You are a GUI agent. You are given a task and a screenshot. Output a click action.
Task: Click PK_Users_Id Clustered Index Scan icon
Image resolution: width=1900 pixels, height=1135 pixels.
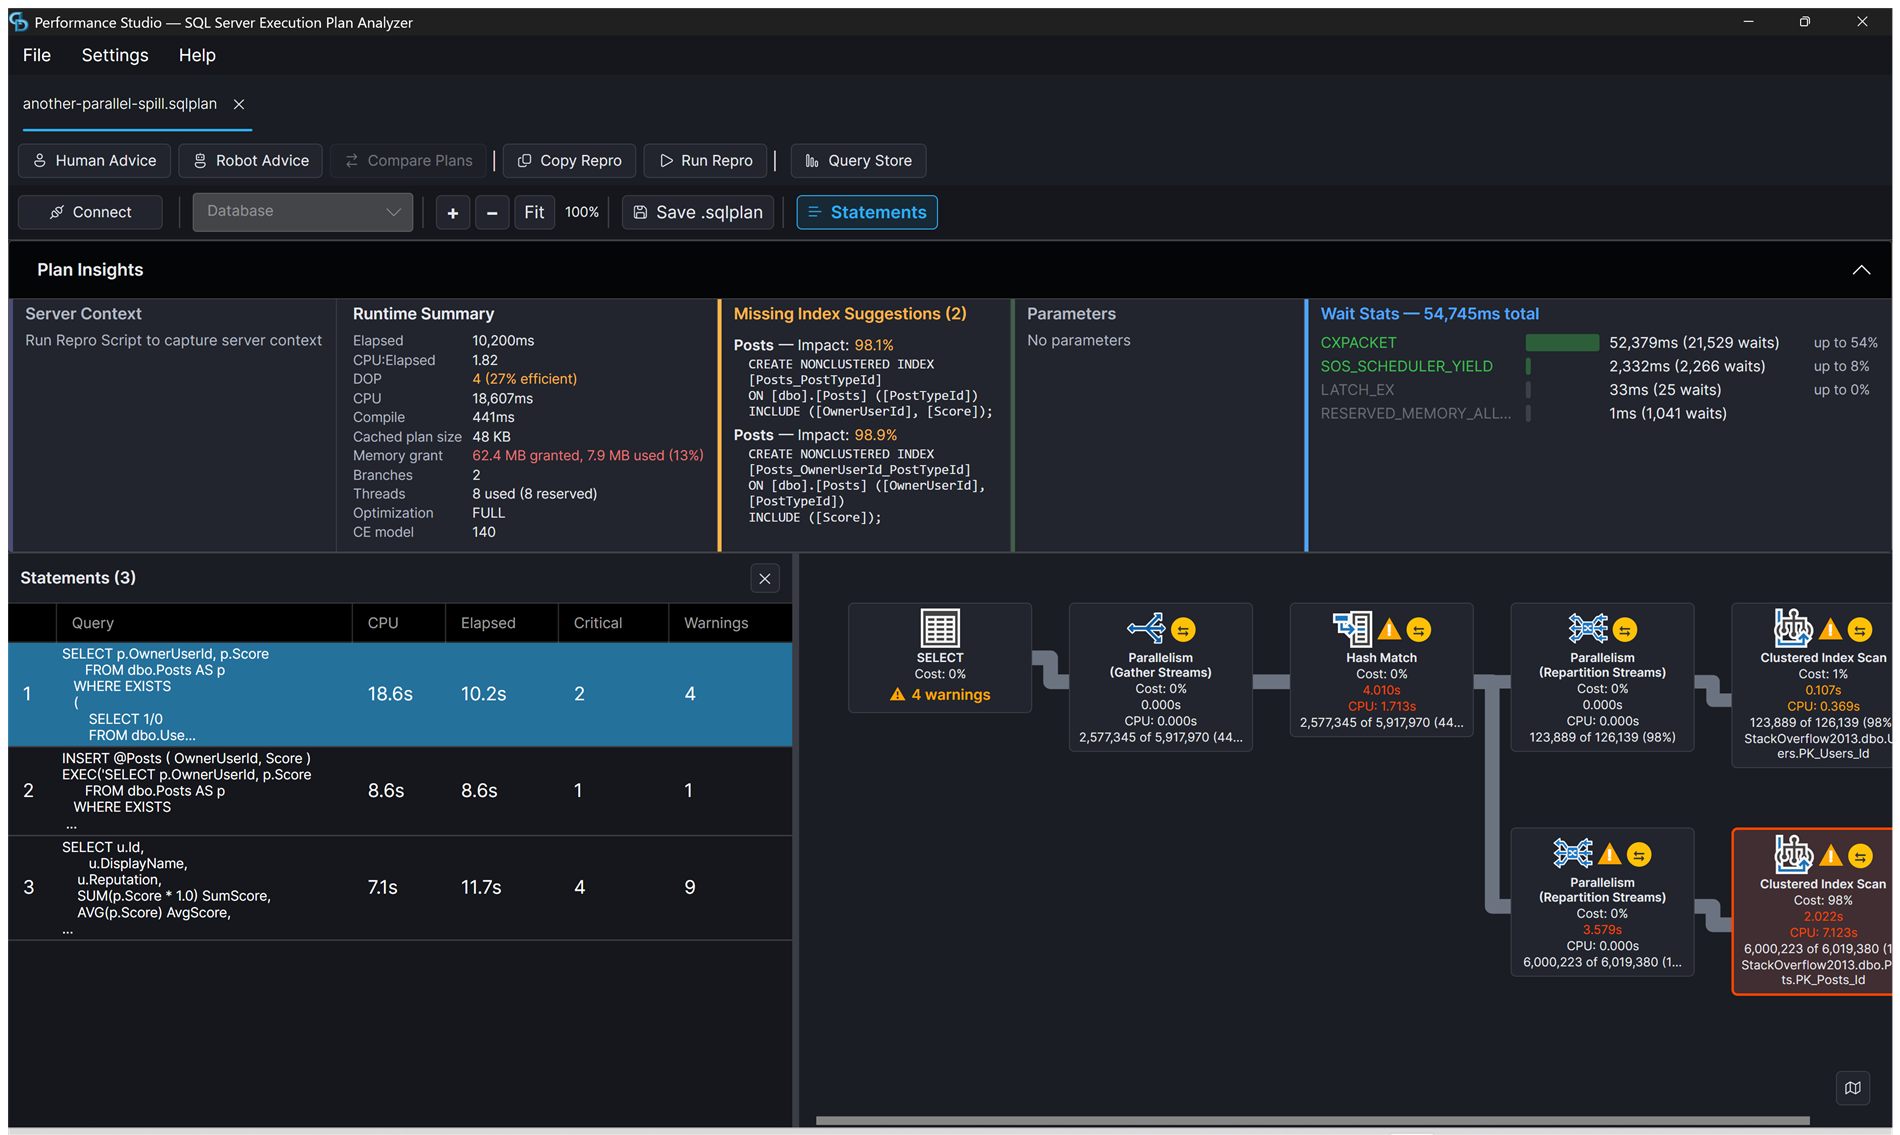(x=1793, y=628)
